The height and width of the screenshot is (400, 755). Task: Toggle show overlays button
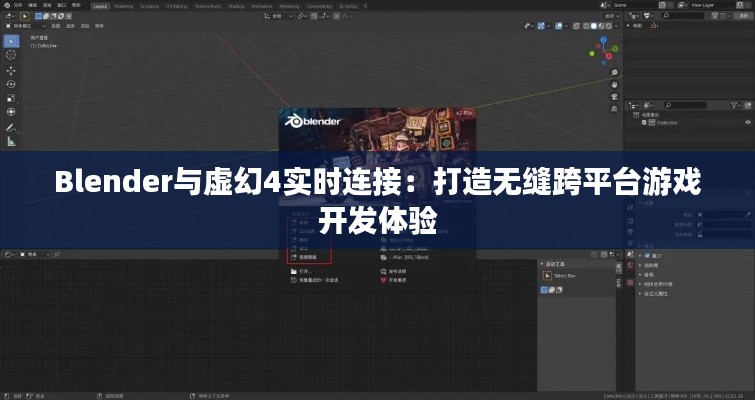coord(559,26)
